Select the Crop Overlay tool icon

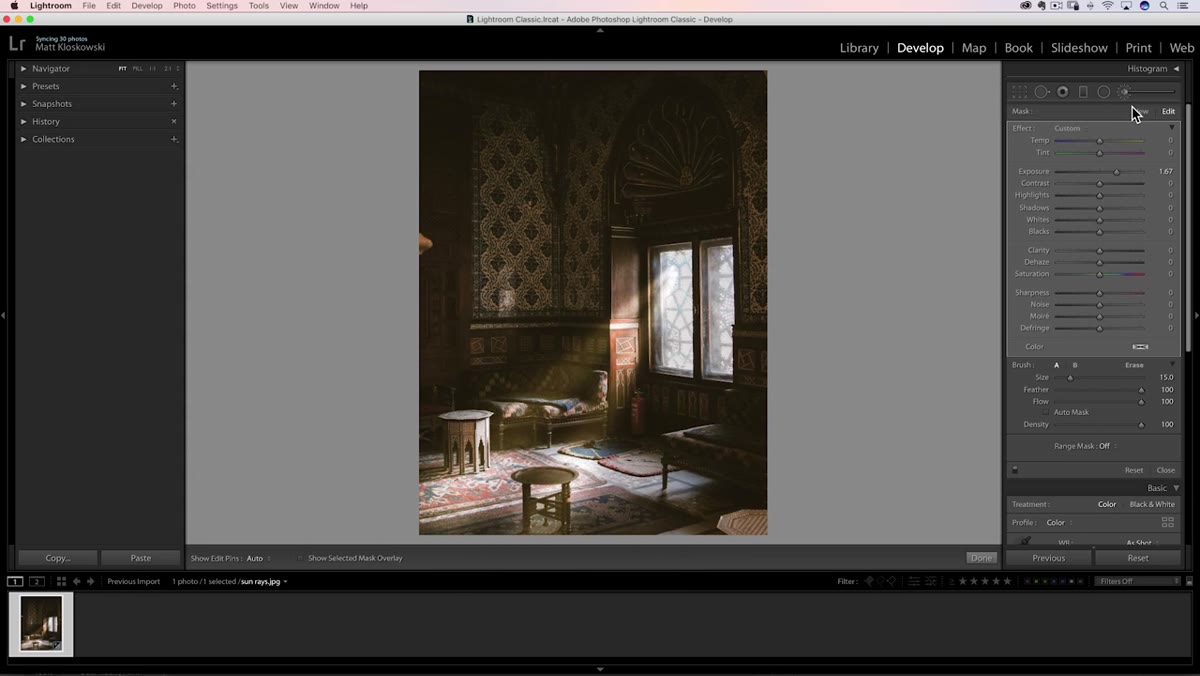click(1019, 92)
